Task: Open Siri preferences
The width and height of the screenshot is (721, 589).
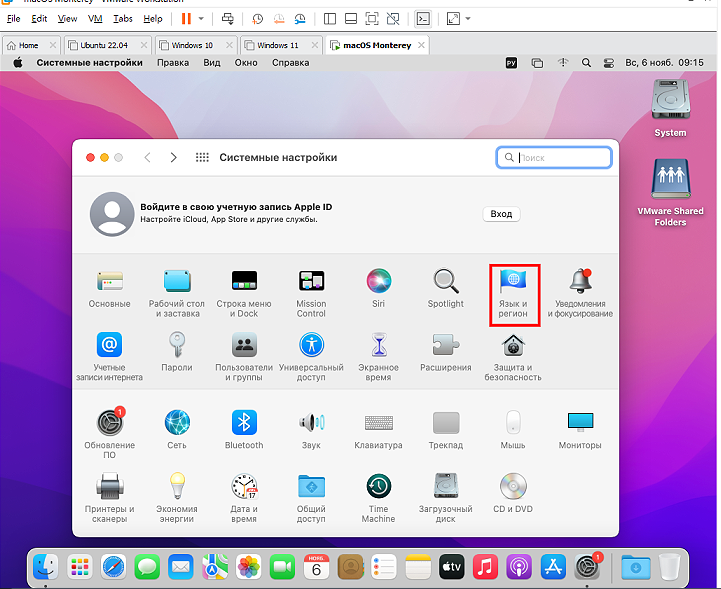Action: 378,289
